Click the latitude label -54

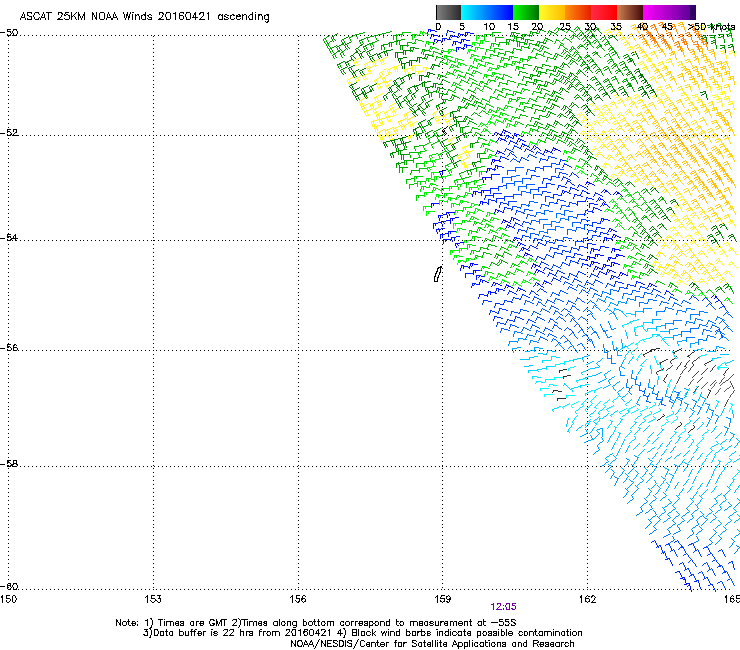tap(9, 237)
